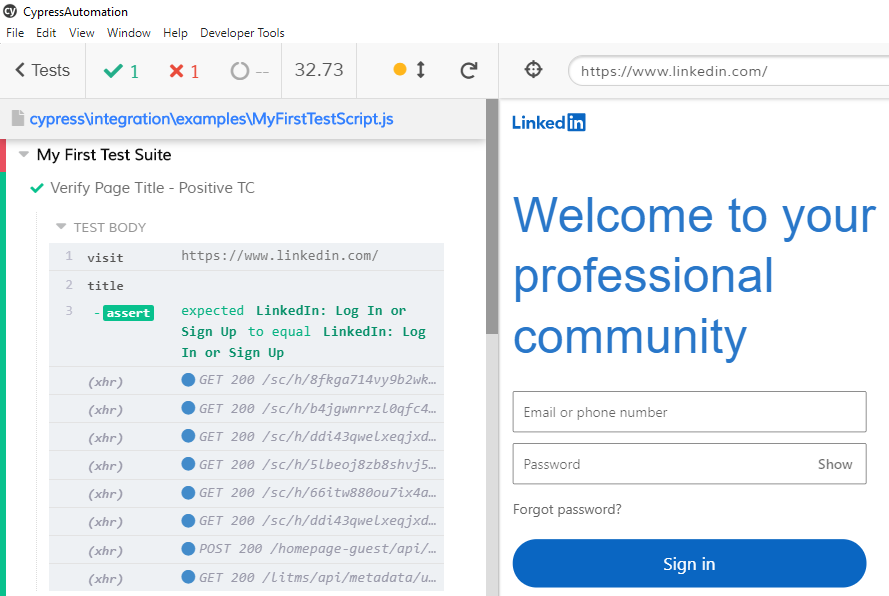The image size is (889, 596).
Task: Click the file icon beside MyFirstTestScript.js
Action: pos(18,119)
